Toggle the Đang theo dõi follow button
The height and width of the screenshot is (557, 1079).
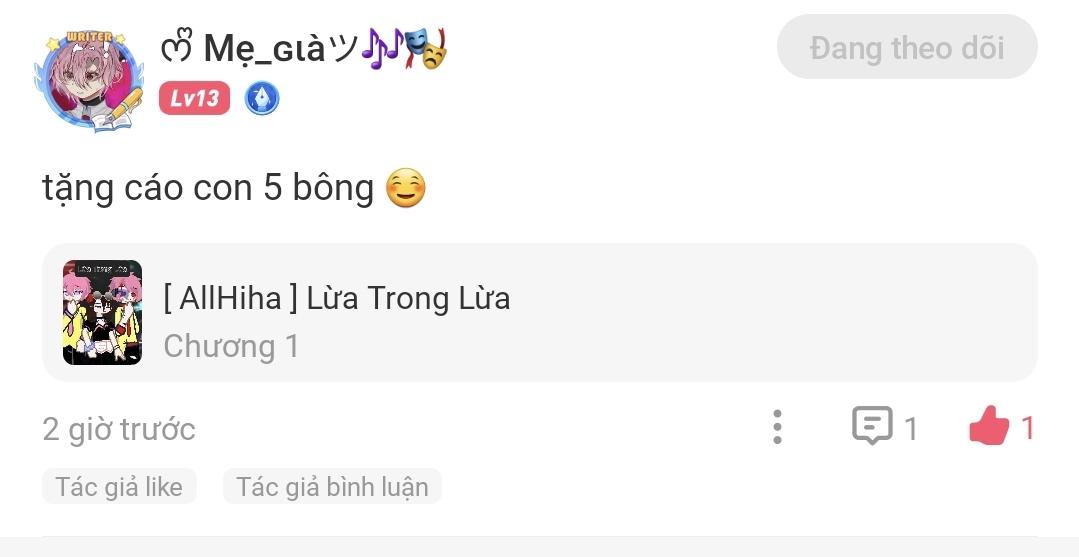point(906,47)
